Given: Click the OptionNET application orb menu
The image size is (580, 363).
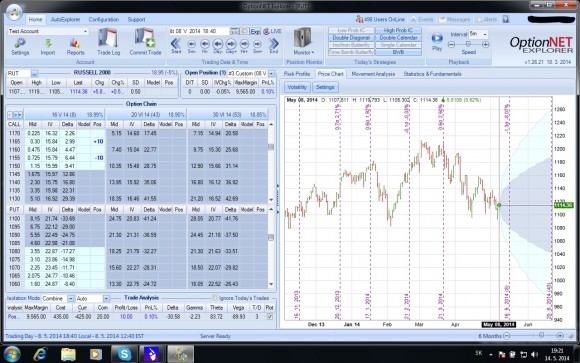Looking at the screenshot, I should pos(15,12).
